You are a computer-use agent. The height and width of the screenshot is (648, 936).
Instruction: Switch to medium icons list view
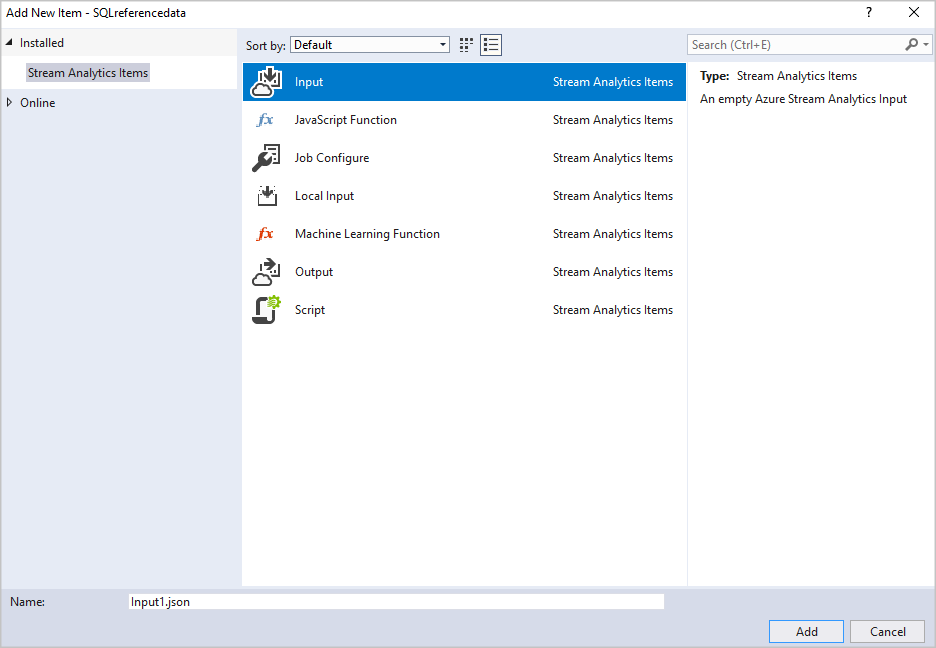point(491,45)
